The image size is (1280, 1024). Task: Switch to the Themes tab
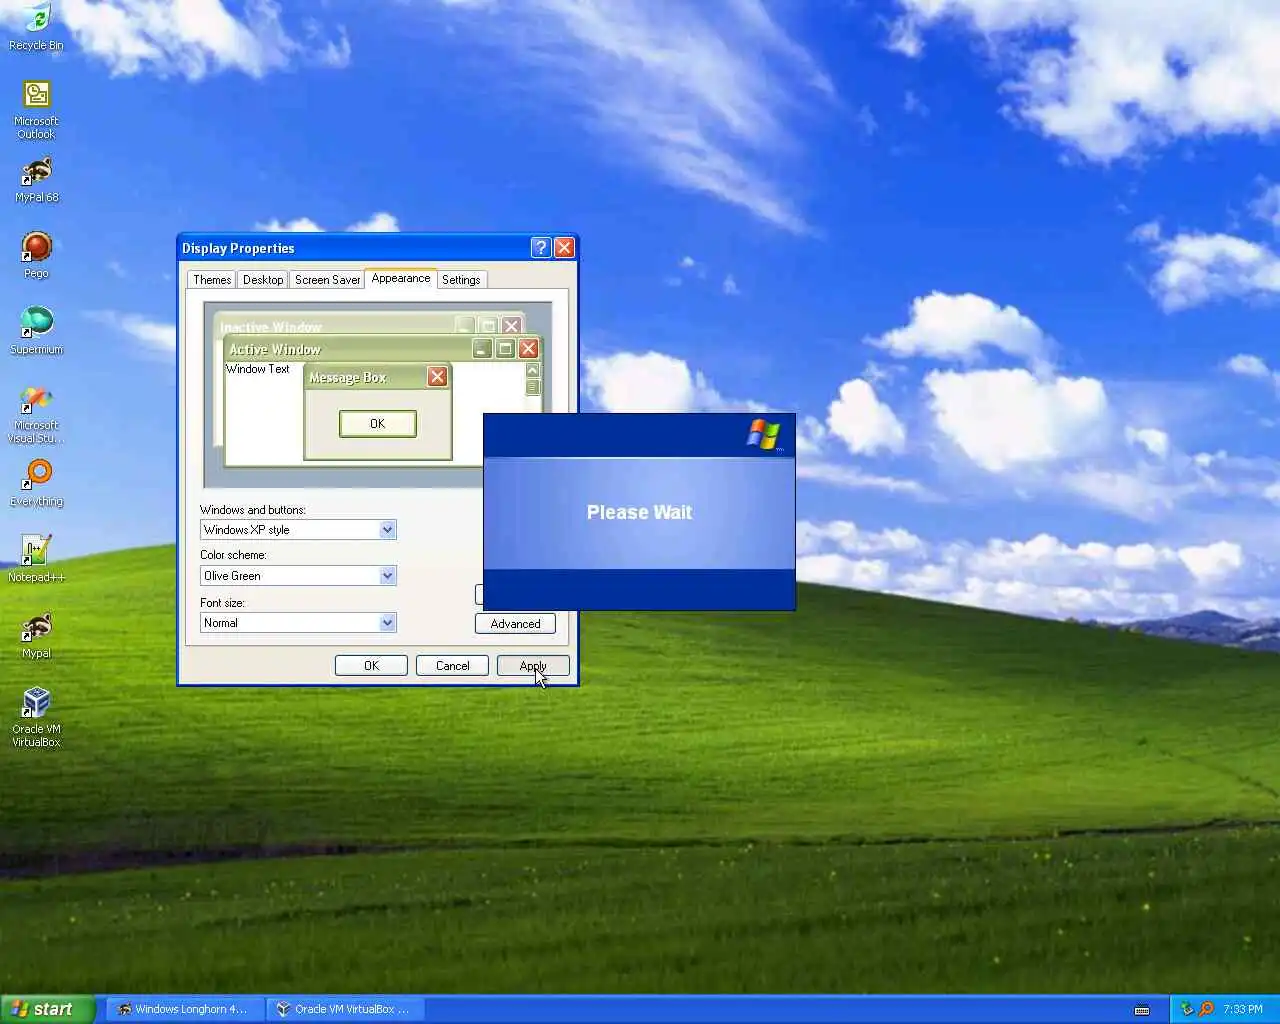[x=212, y=280]
